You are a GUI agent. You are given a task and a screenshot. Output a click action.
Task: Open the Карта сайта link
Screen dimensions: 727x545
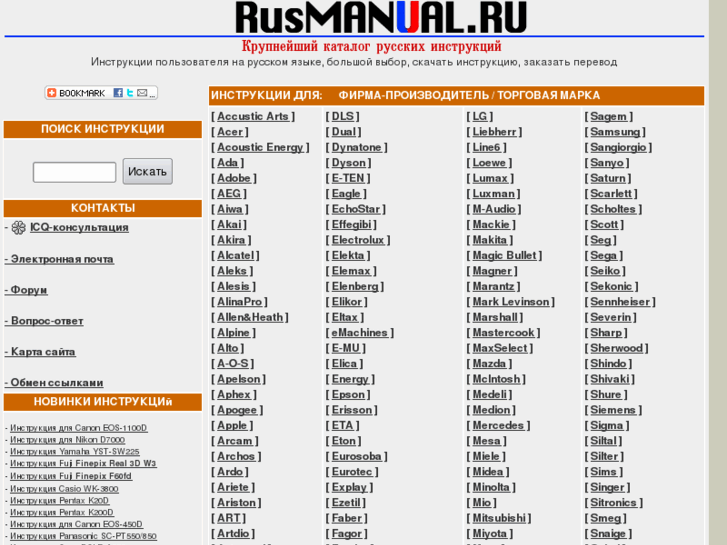pos(40,352)
